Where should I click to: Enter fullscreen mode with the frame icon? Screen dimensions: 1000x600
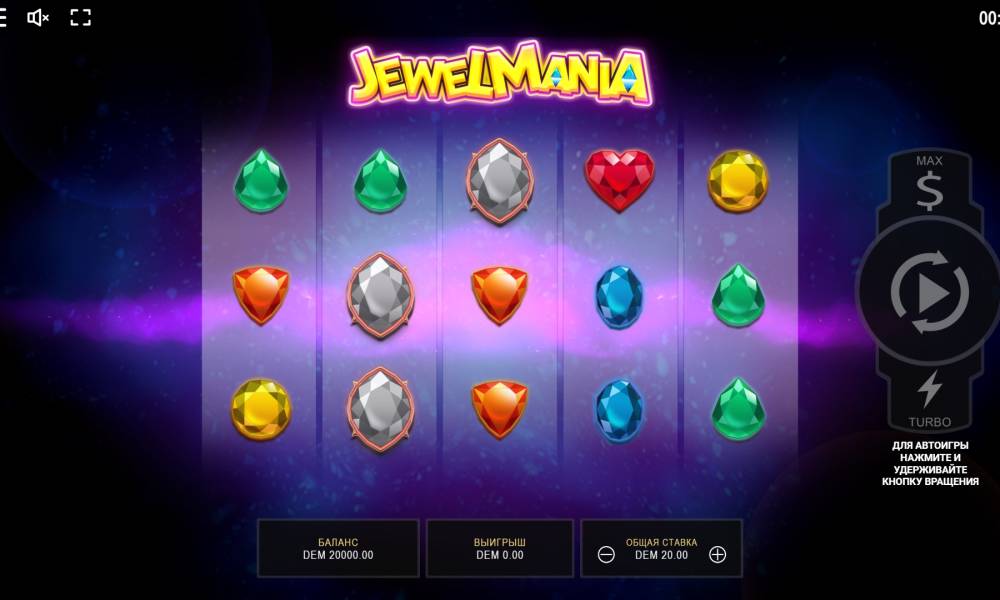click(80, 17)
